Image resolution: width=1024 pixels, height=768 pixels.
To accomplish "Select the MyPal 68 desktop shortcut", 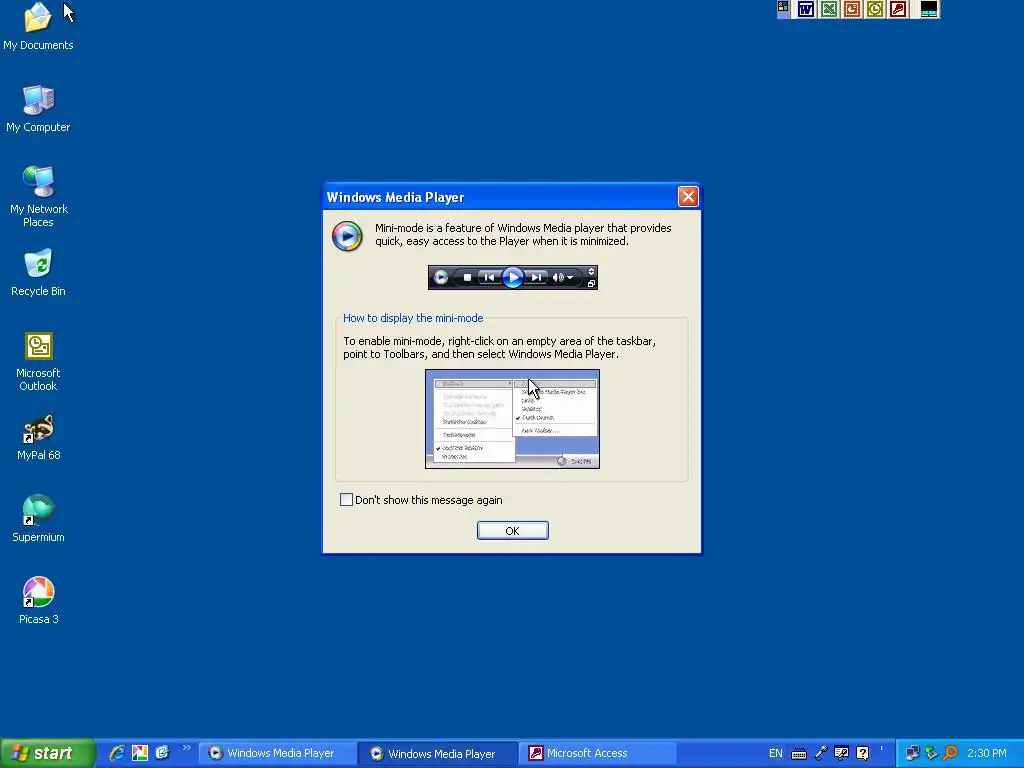I will coord(38,437).
